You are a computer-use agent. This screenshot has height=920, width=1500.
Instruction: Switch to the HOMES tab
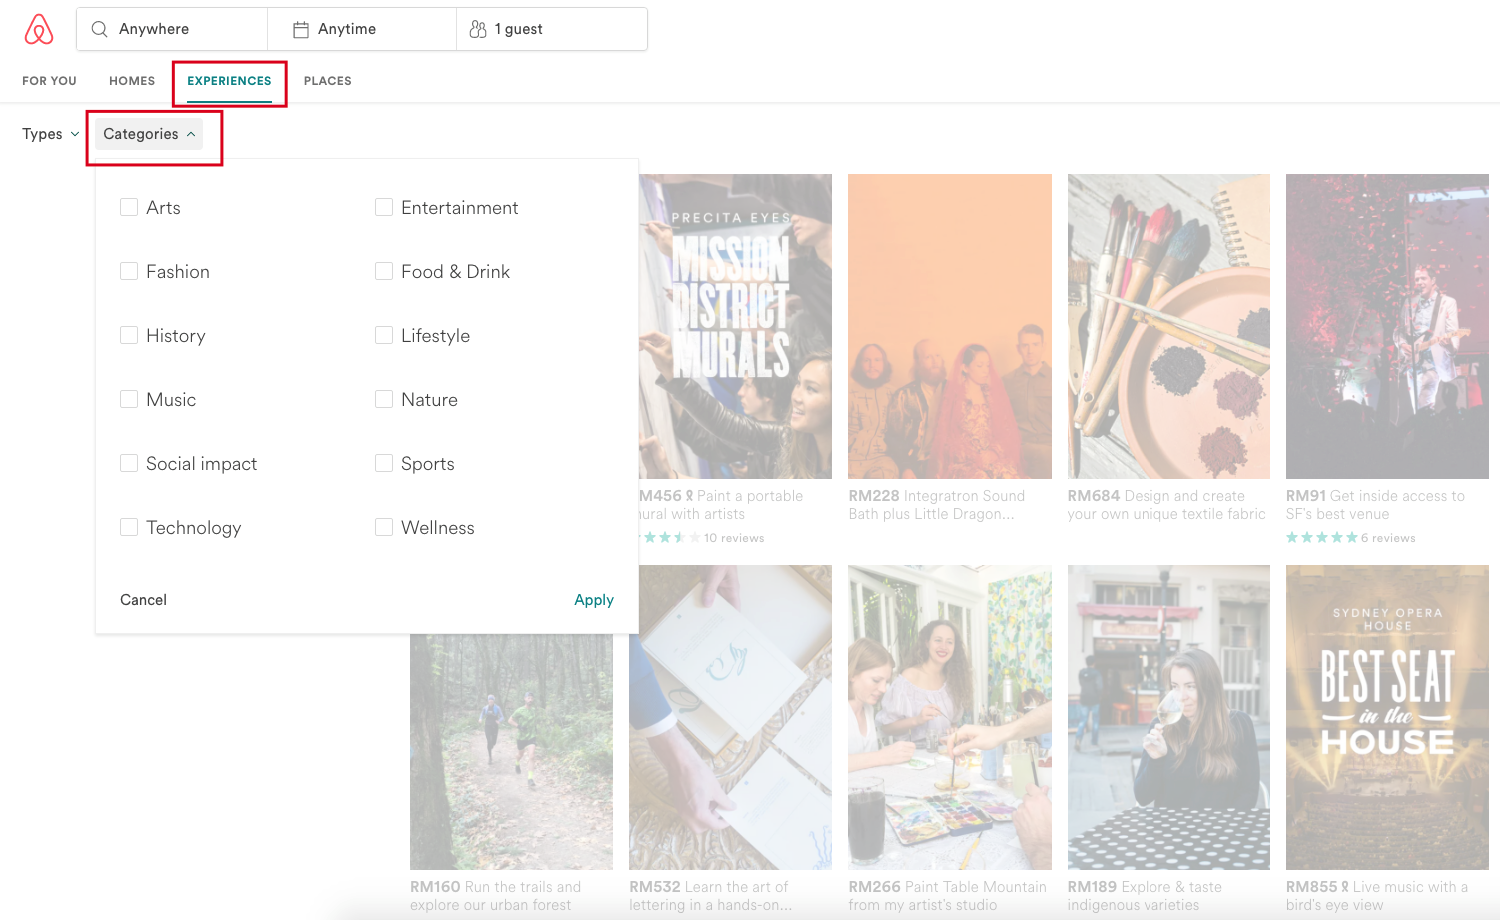pyautogui.click(x=131, y=81)
